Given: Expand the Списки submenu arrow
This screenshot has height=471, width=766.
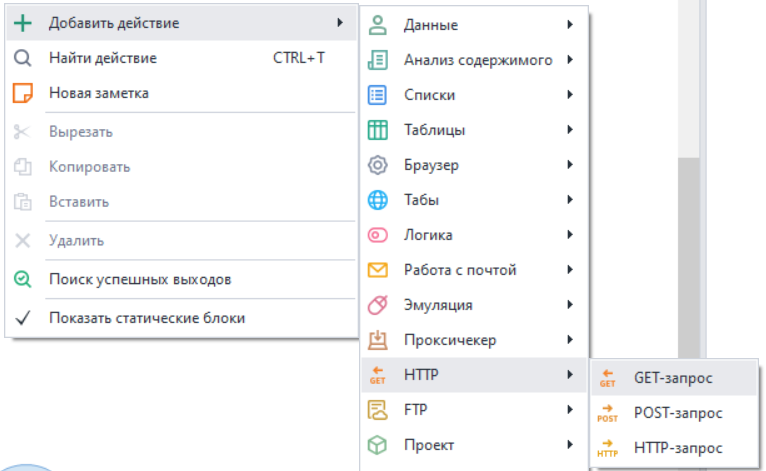Looking at the screenshot, I should [569, 95].
